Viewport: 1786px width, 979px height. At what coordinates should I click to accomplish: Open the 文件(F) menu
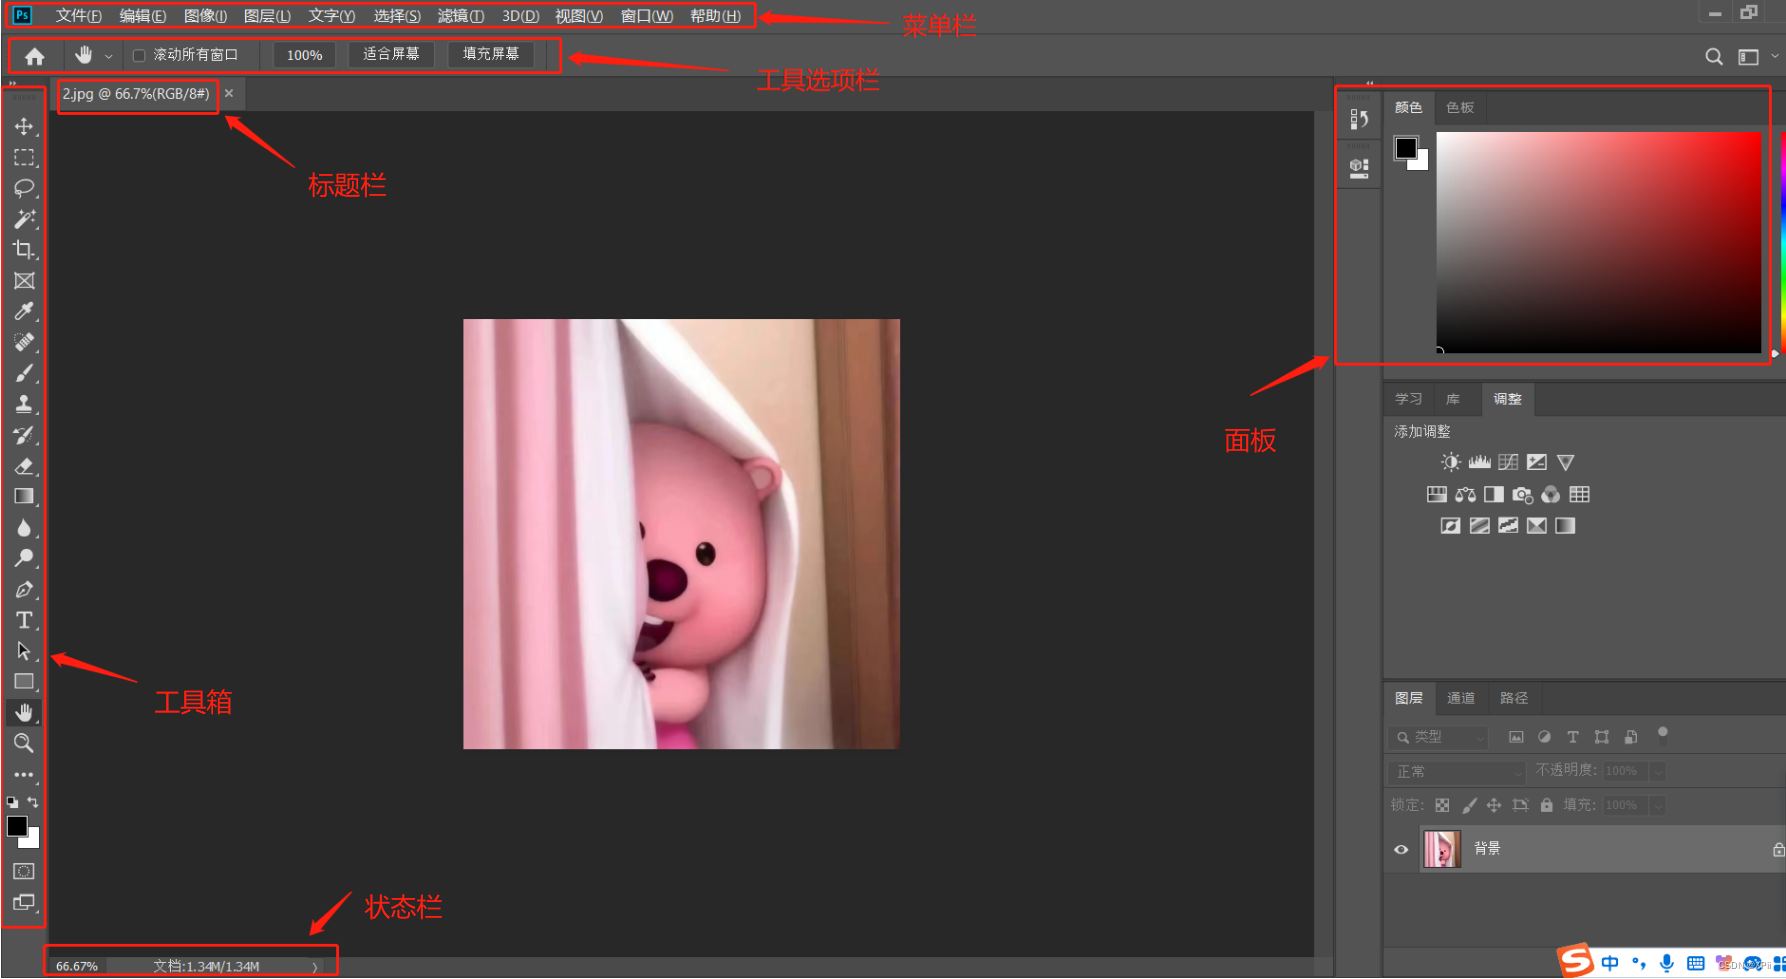click(79, 16)
